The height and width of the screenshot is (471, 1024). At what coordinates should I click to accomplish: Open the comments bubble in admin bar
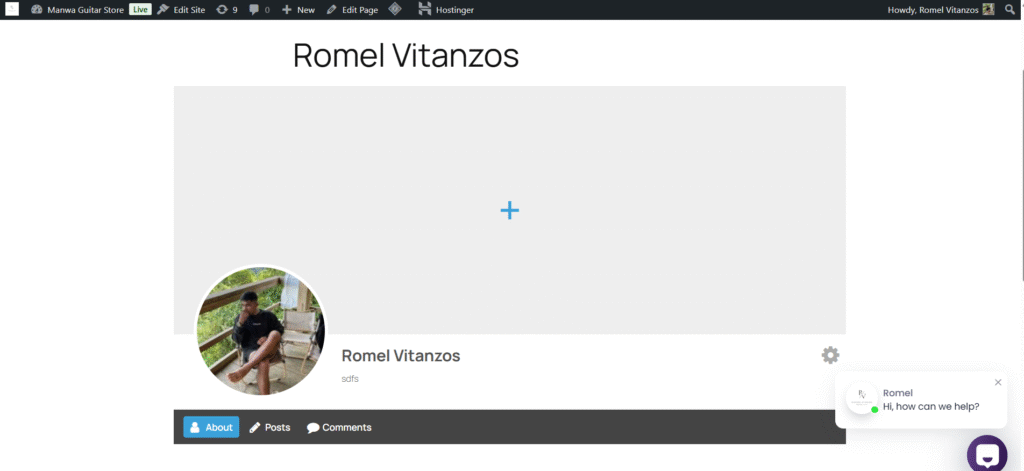(x=259, y=9)
